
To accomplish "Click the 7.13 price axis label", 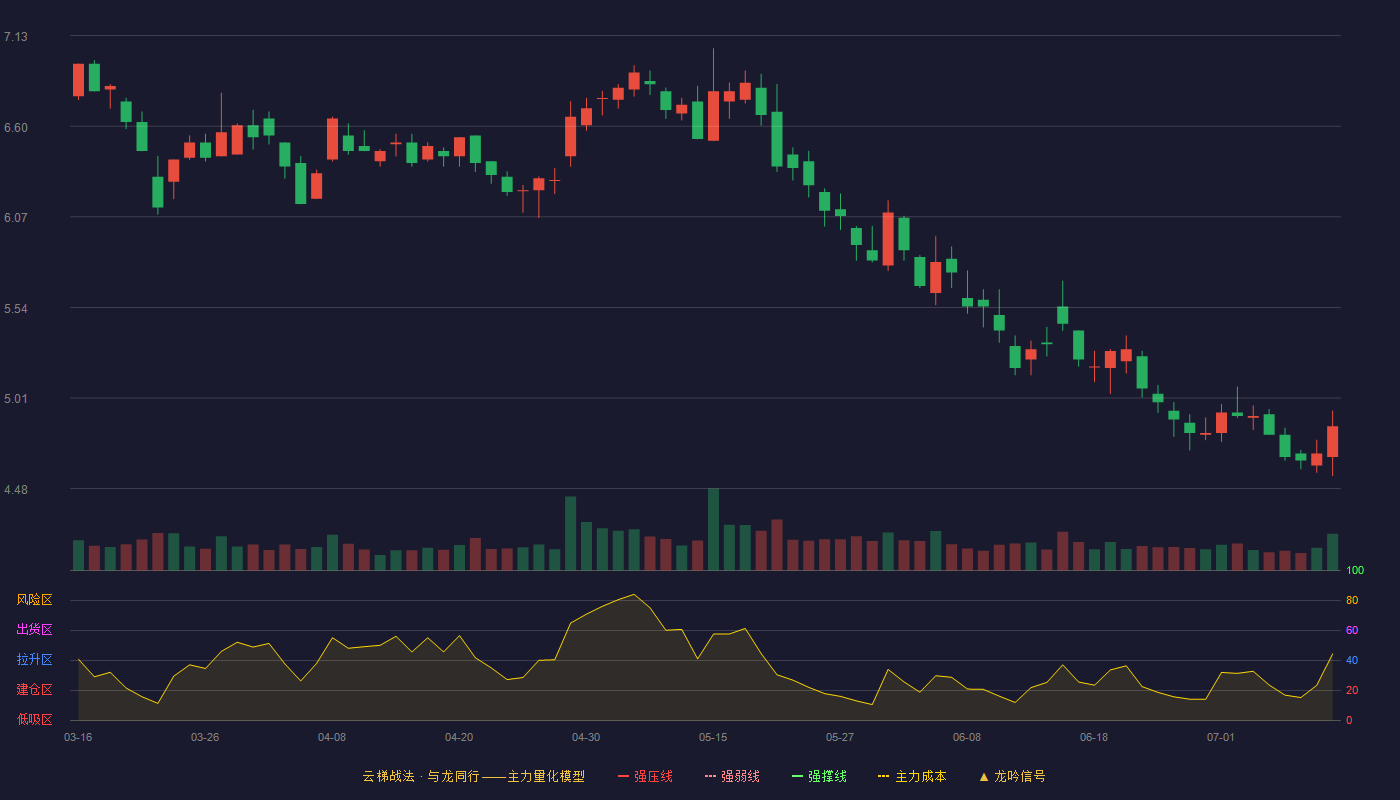I will 16,37.
